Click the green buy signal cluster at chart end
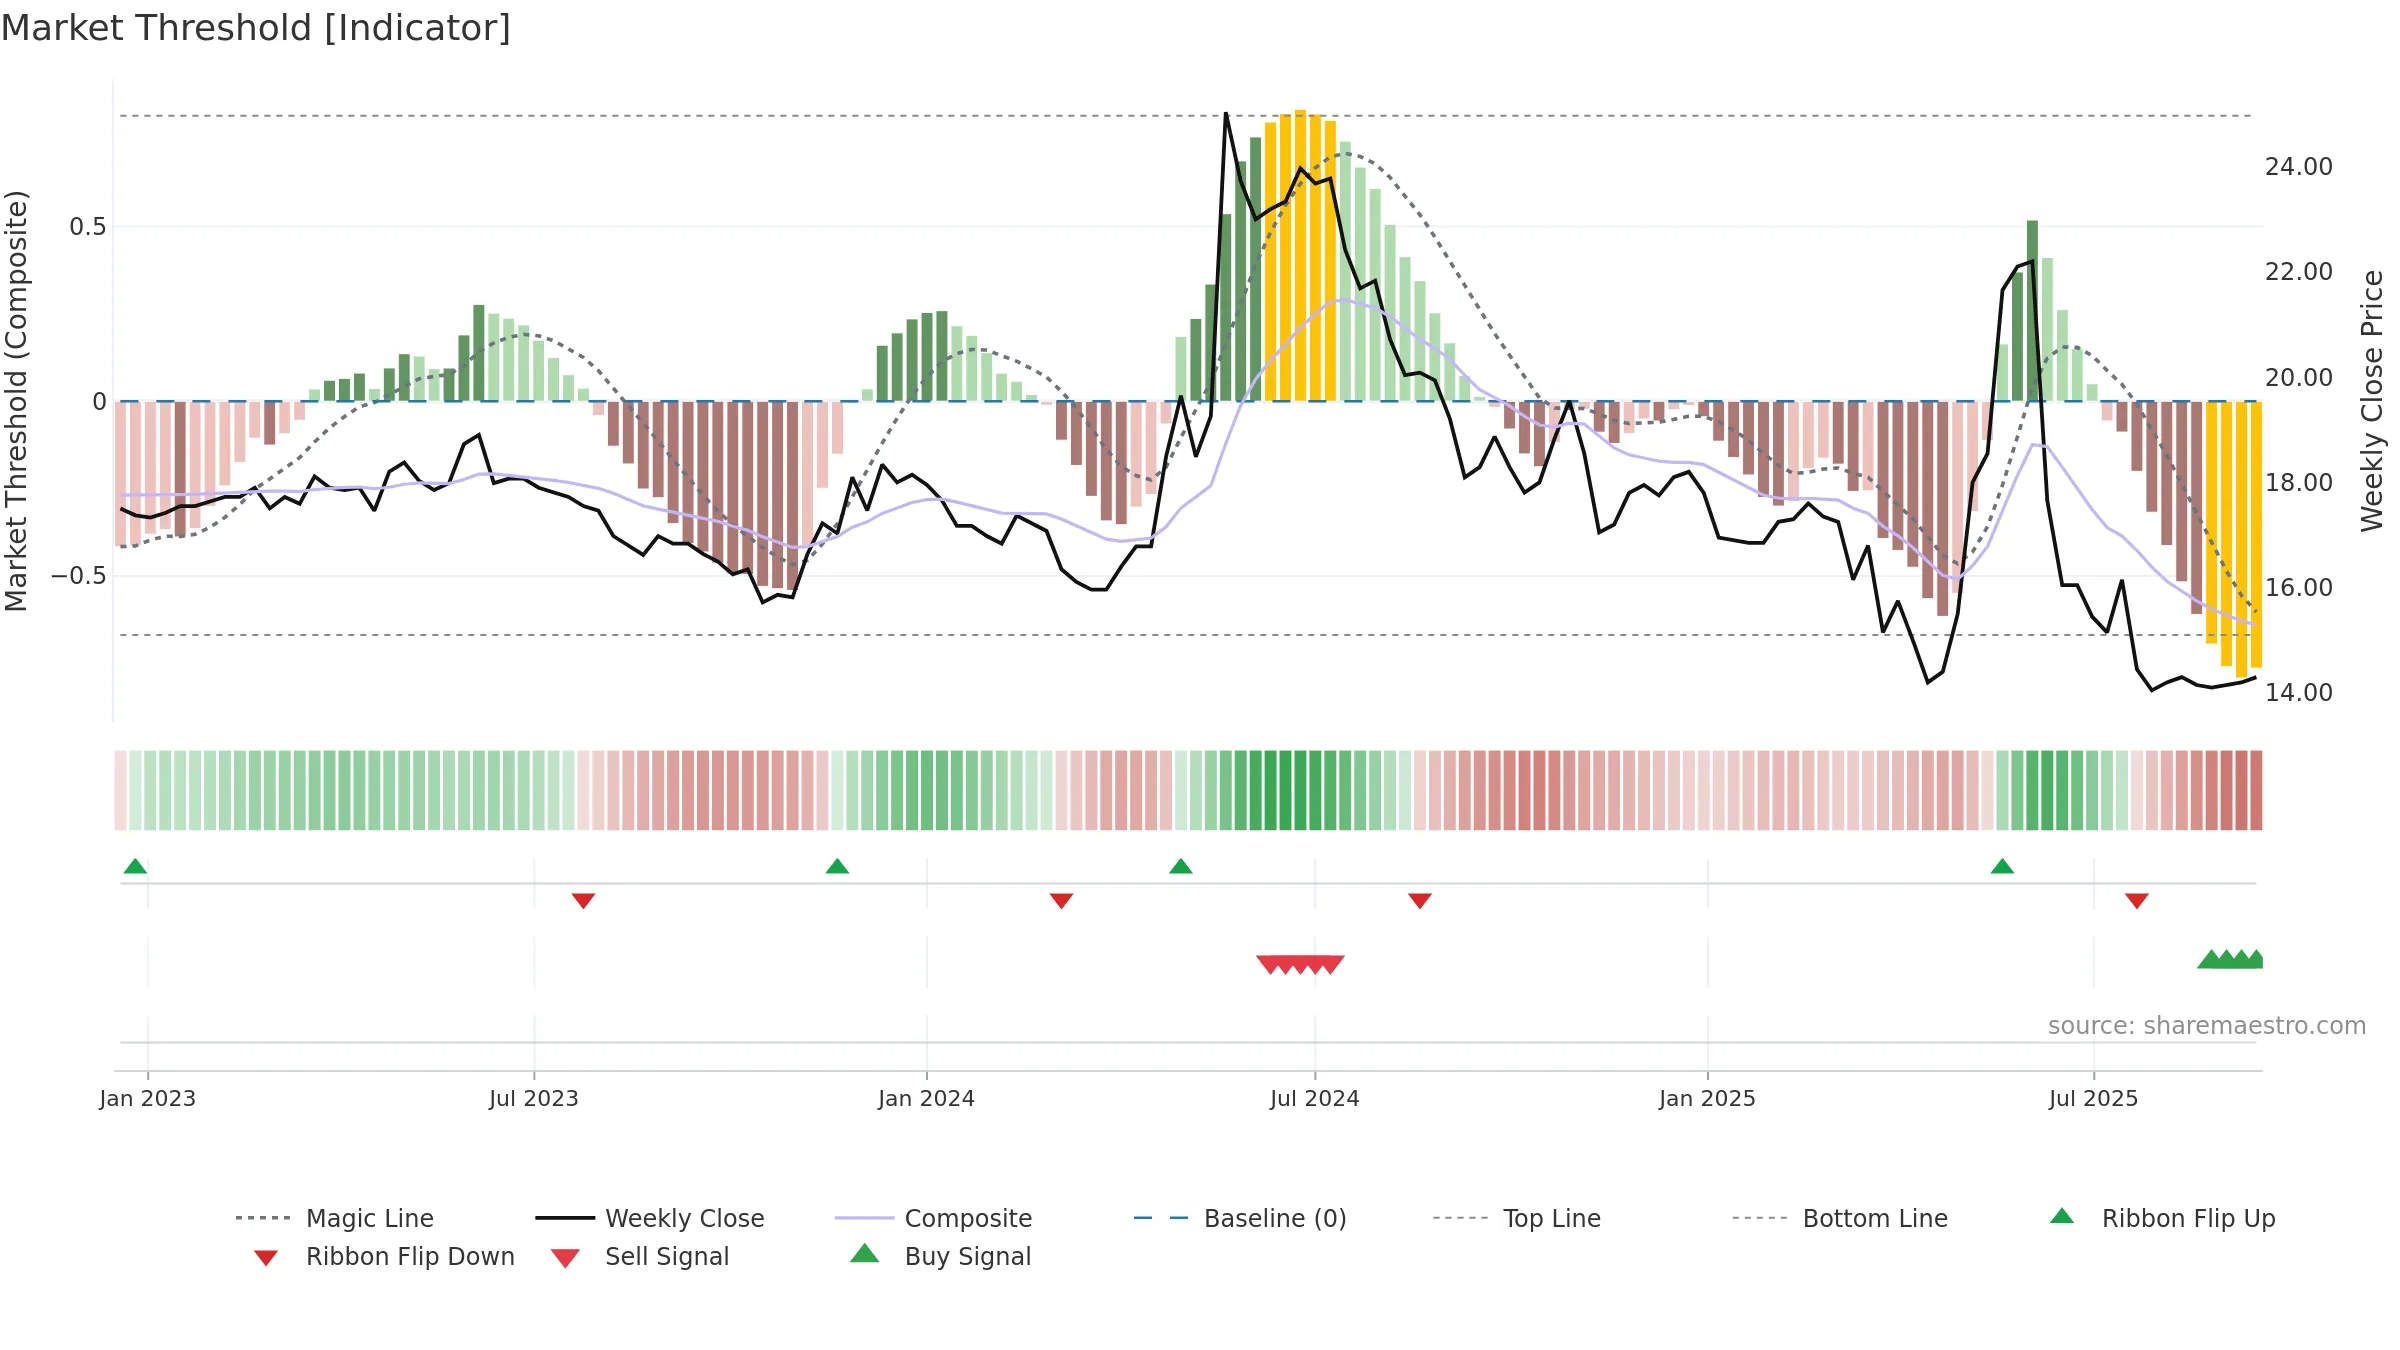 (x=2229, y=959)
